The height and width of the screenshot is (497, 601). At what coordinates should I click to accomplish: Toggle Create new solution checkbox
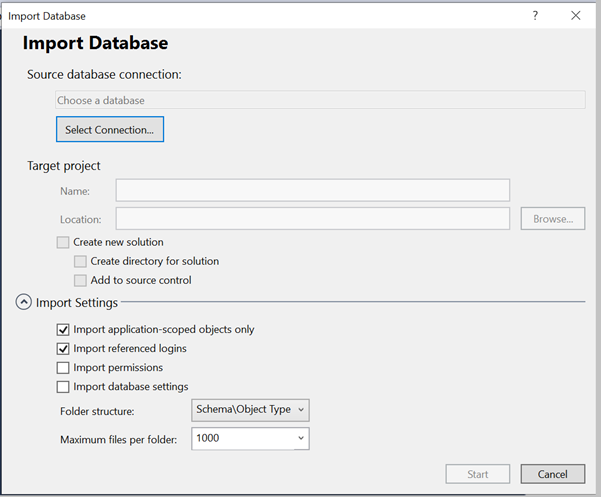click(x=64, y=242)
